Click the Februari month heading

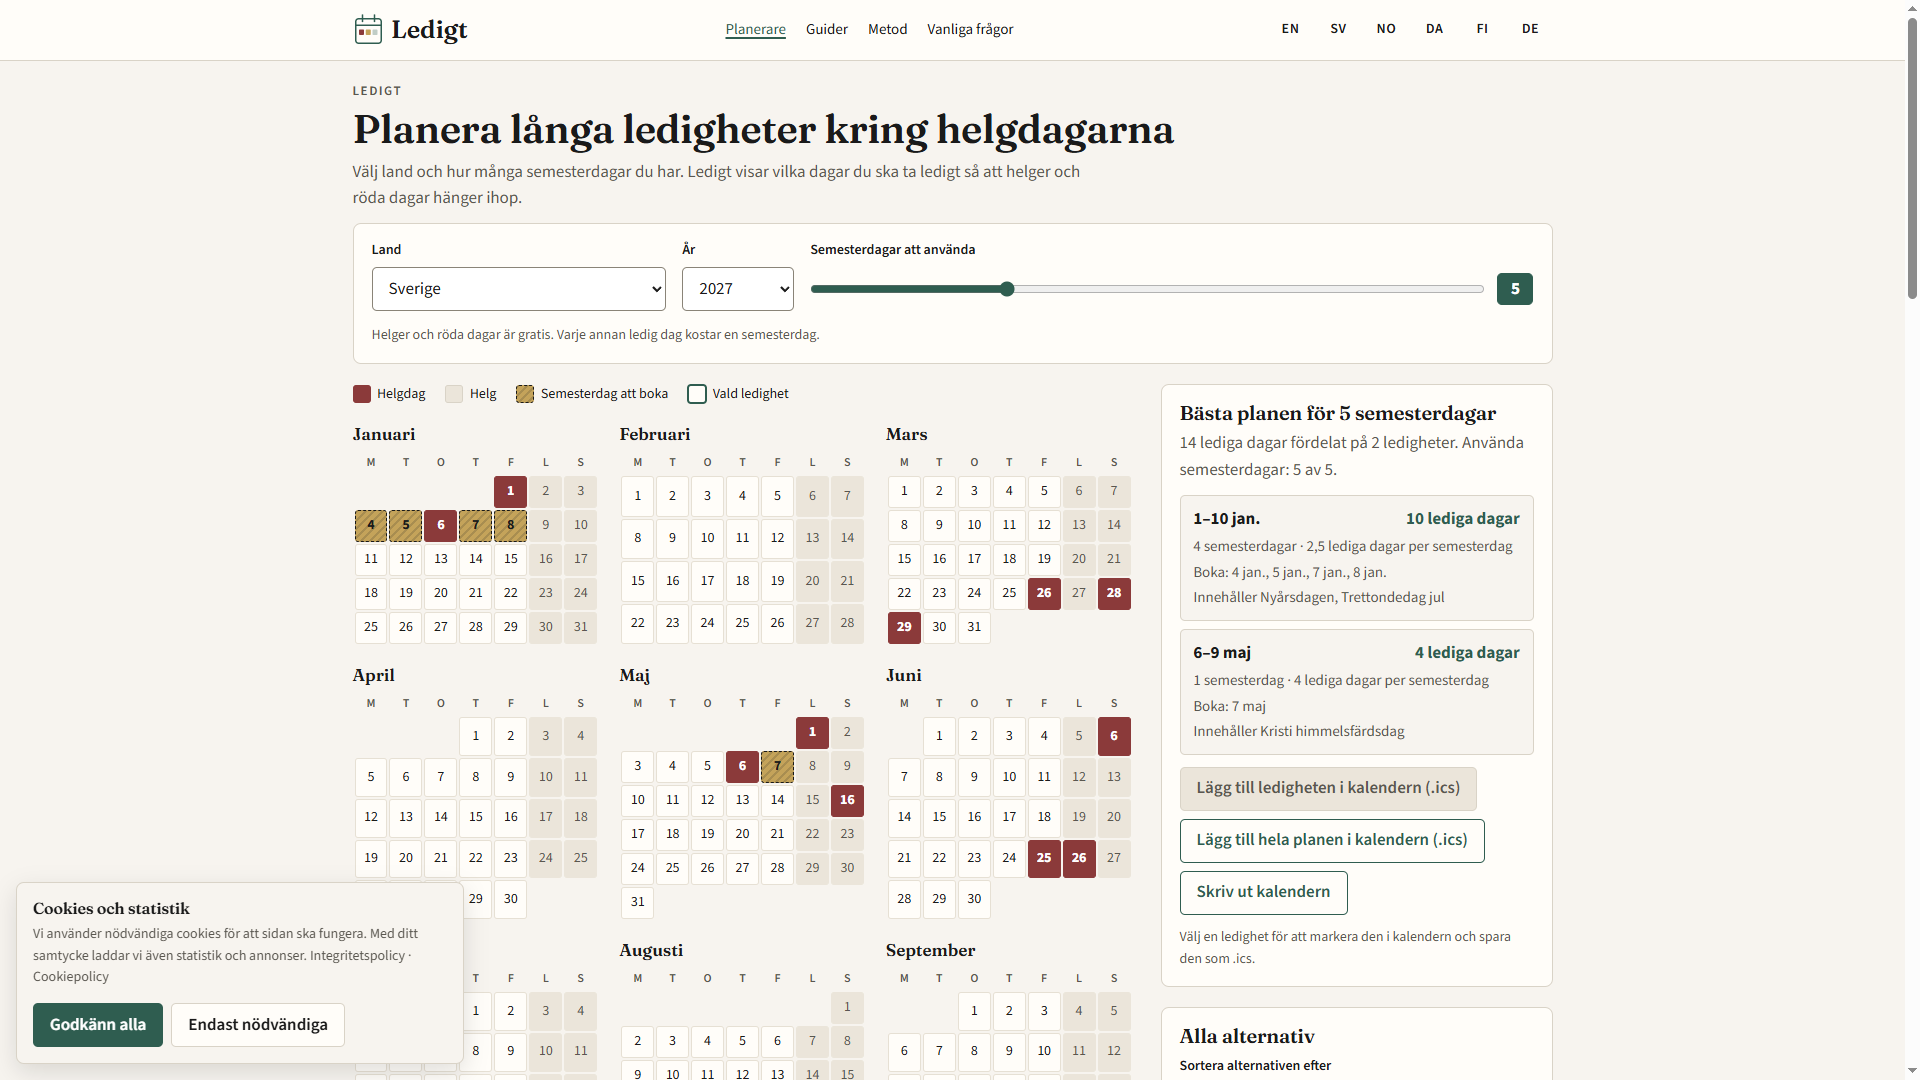[x=655, y=434]
